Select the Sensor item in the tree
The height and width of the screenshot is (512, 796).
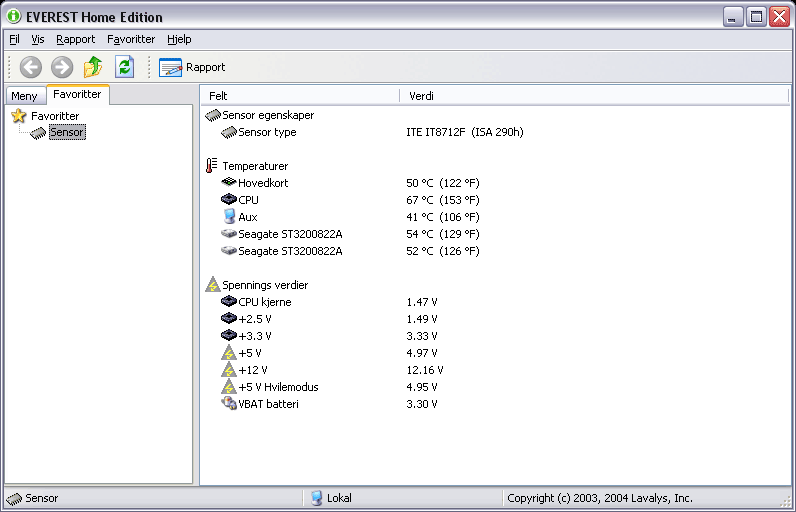(67, 132)
